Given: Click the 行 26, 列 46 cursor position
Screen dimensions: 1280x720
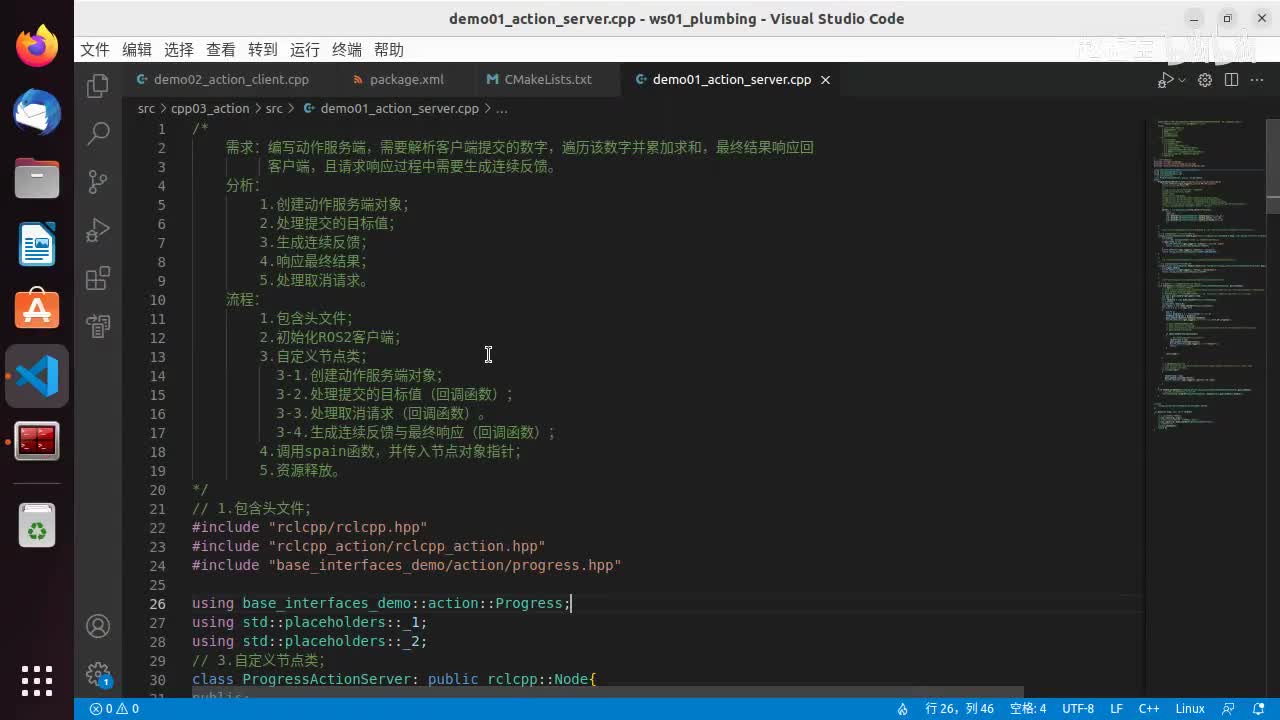Looking at the screenshot, I should pos(959,709).
